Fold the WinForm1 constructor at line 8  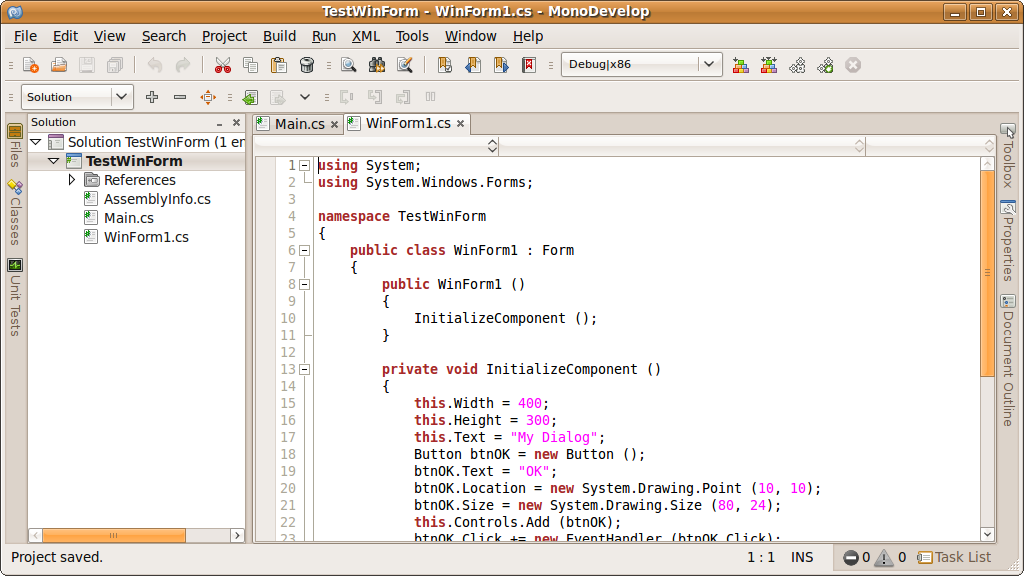[x=304, y=284]
